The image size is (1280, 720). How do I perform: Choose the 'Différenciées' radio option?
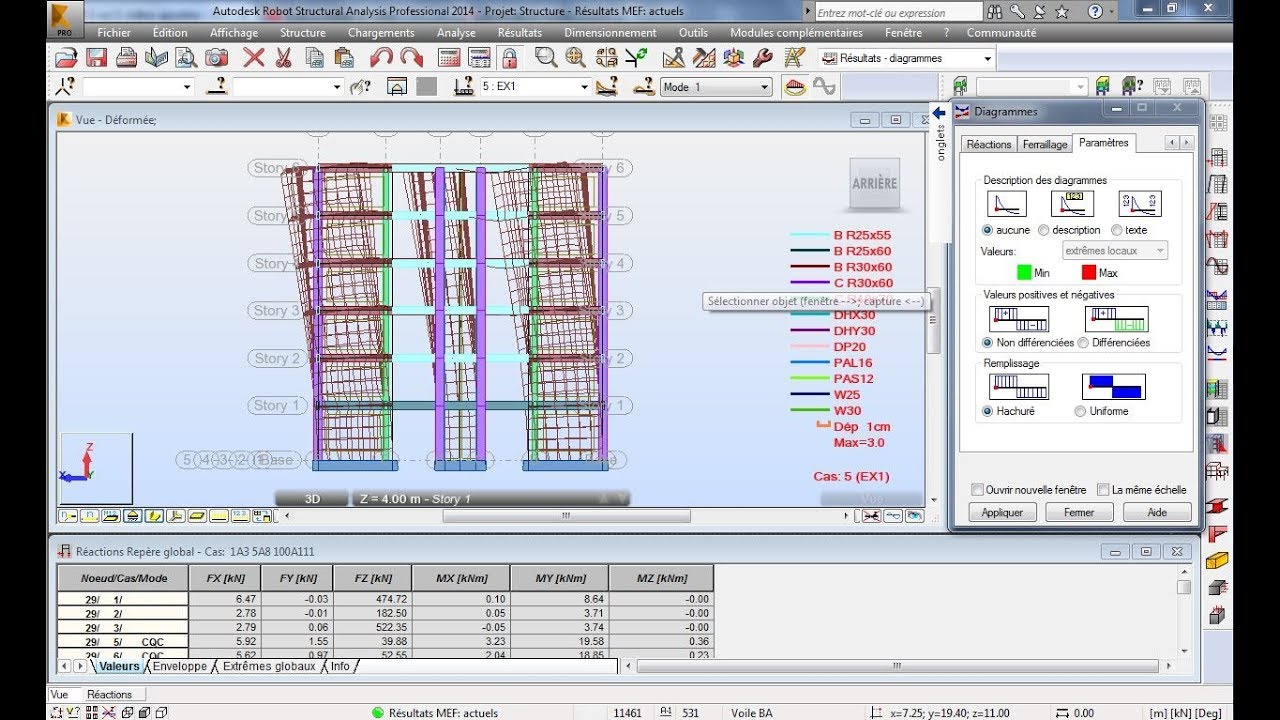tap(1083, 342)
